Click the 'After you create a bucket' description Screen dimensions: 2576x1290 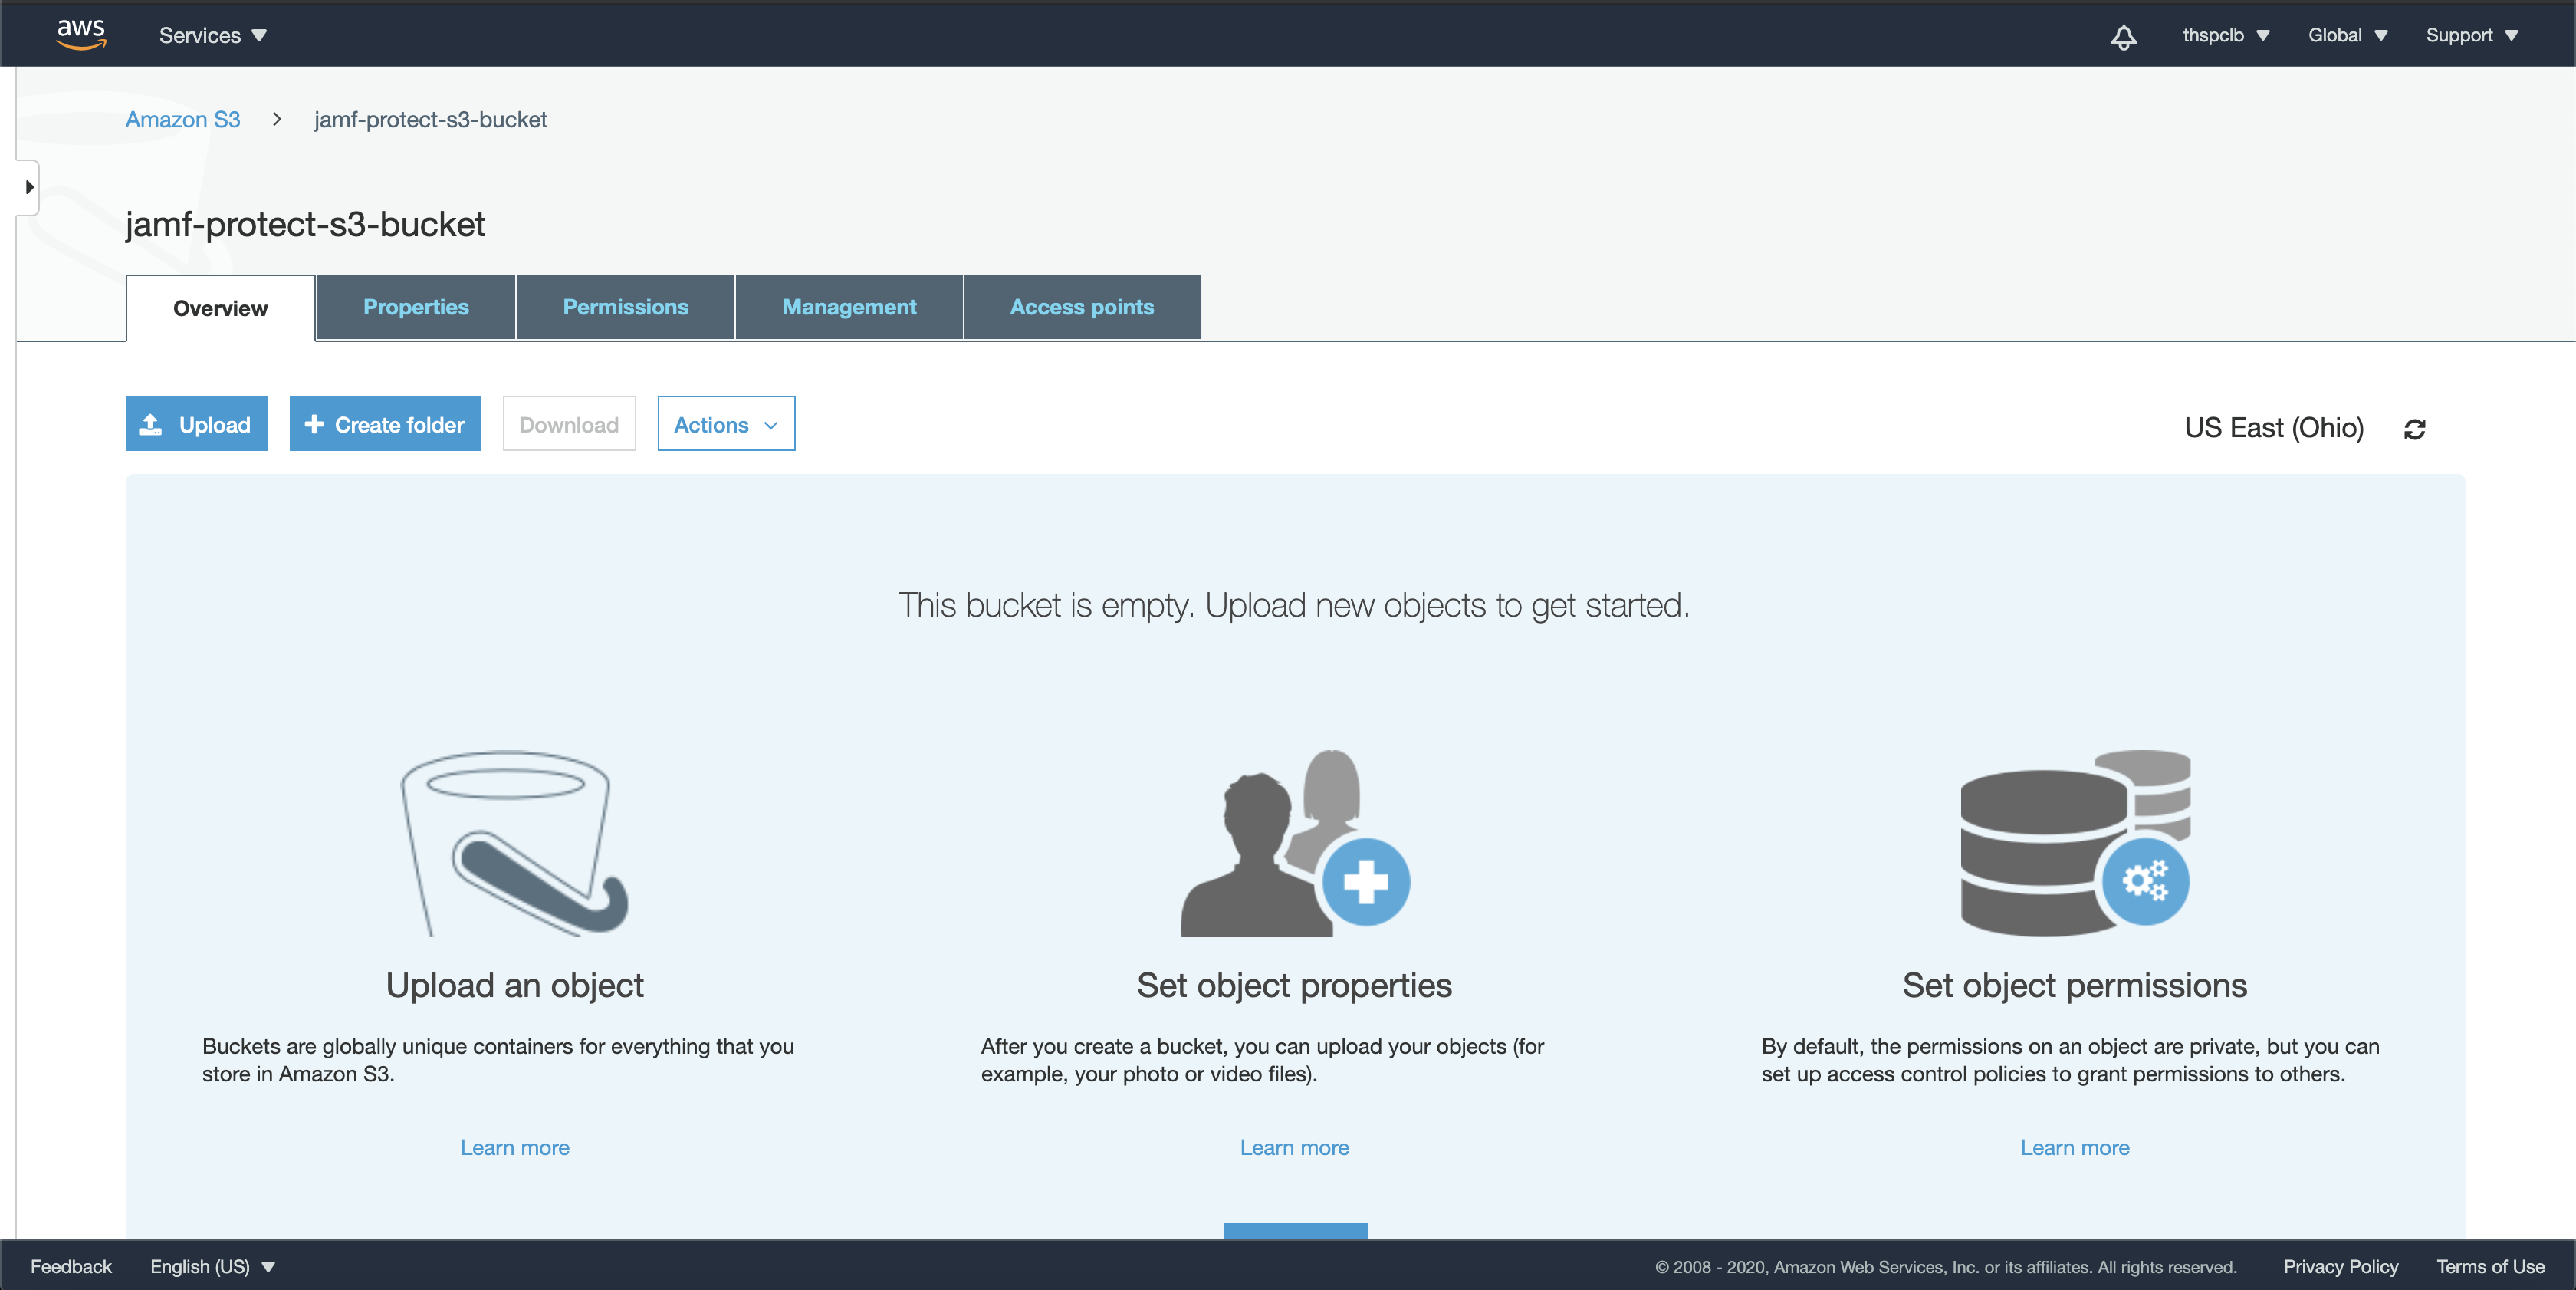1263,1060
